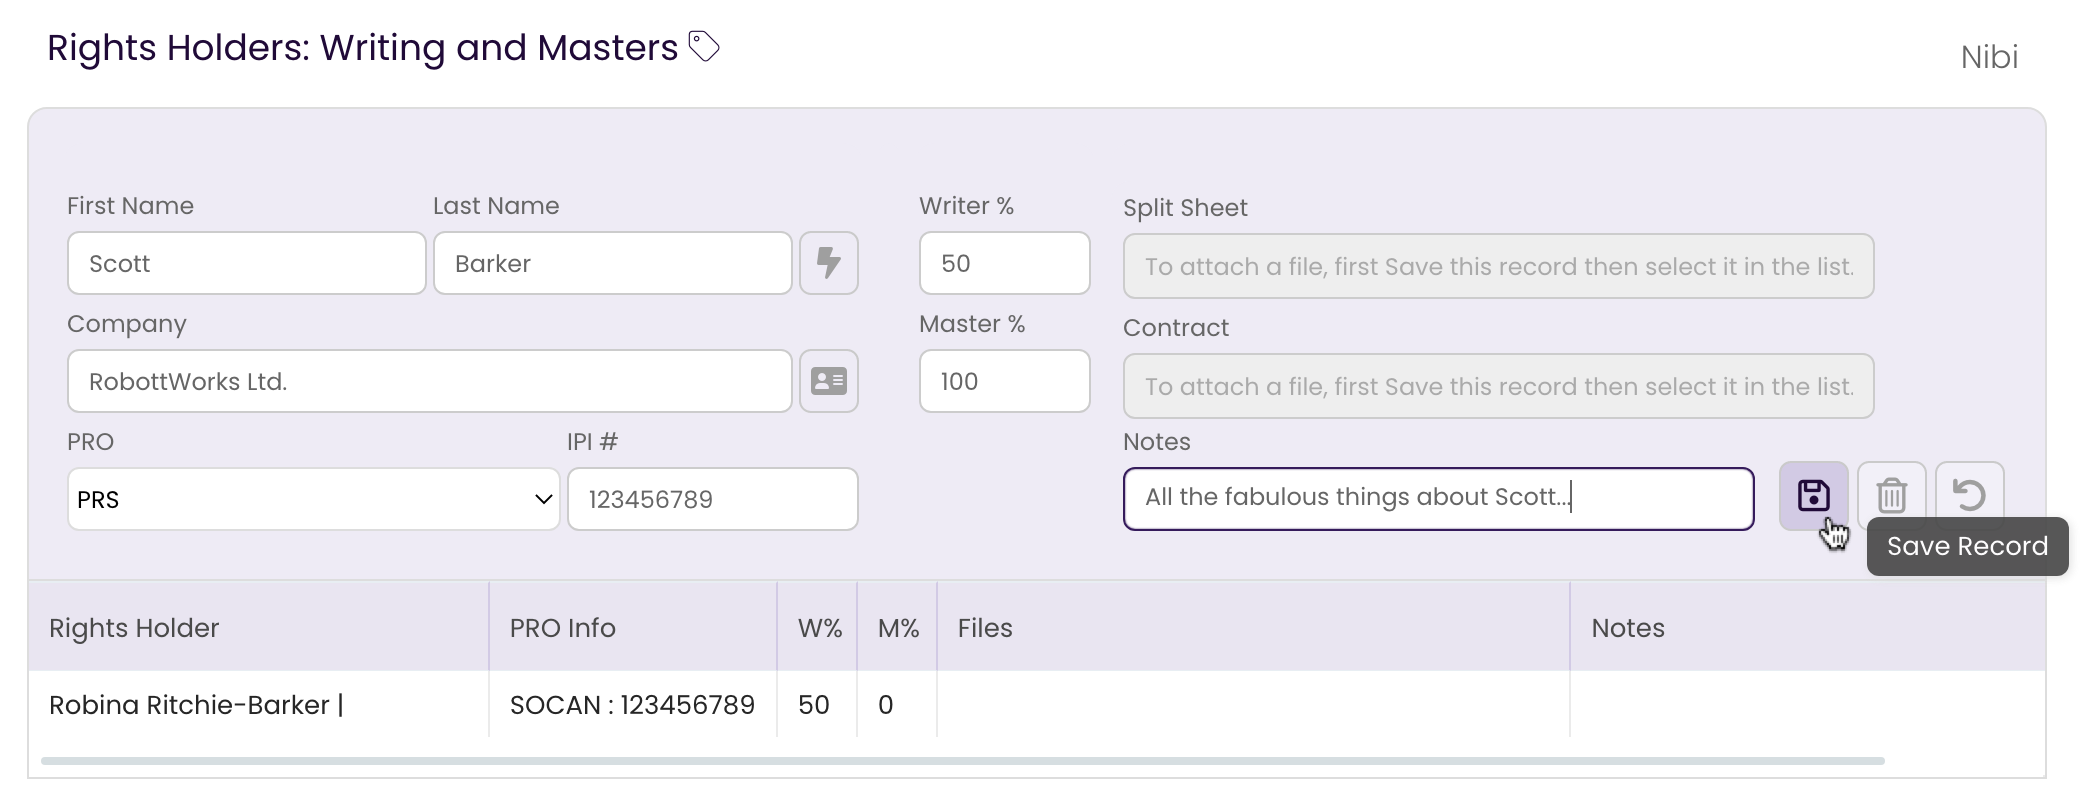Click the Master % field showing 100

1005,381
